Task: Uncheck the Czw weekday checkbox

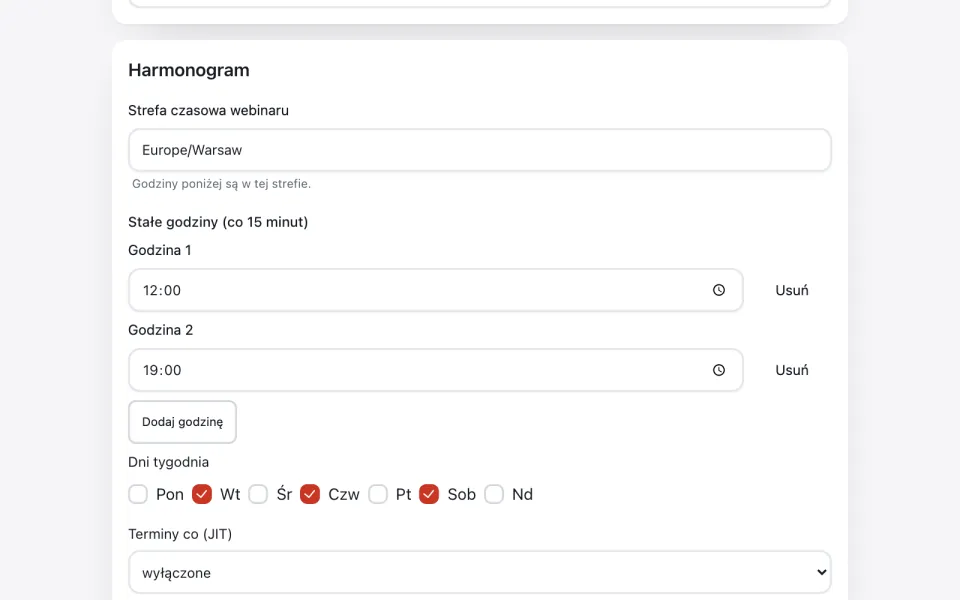Action: pos(310,494)
